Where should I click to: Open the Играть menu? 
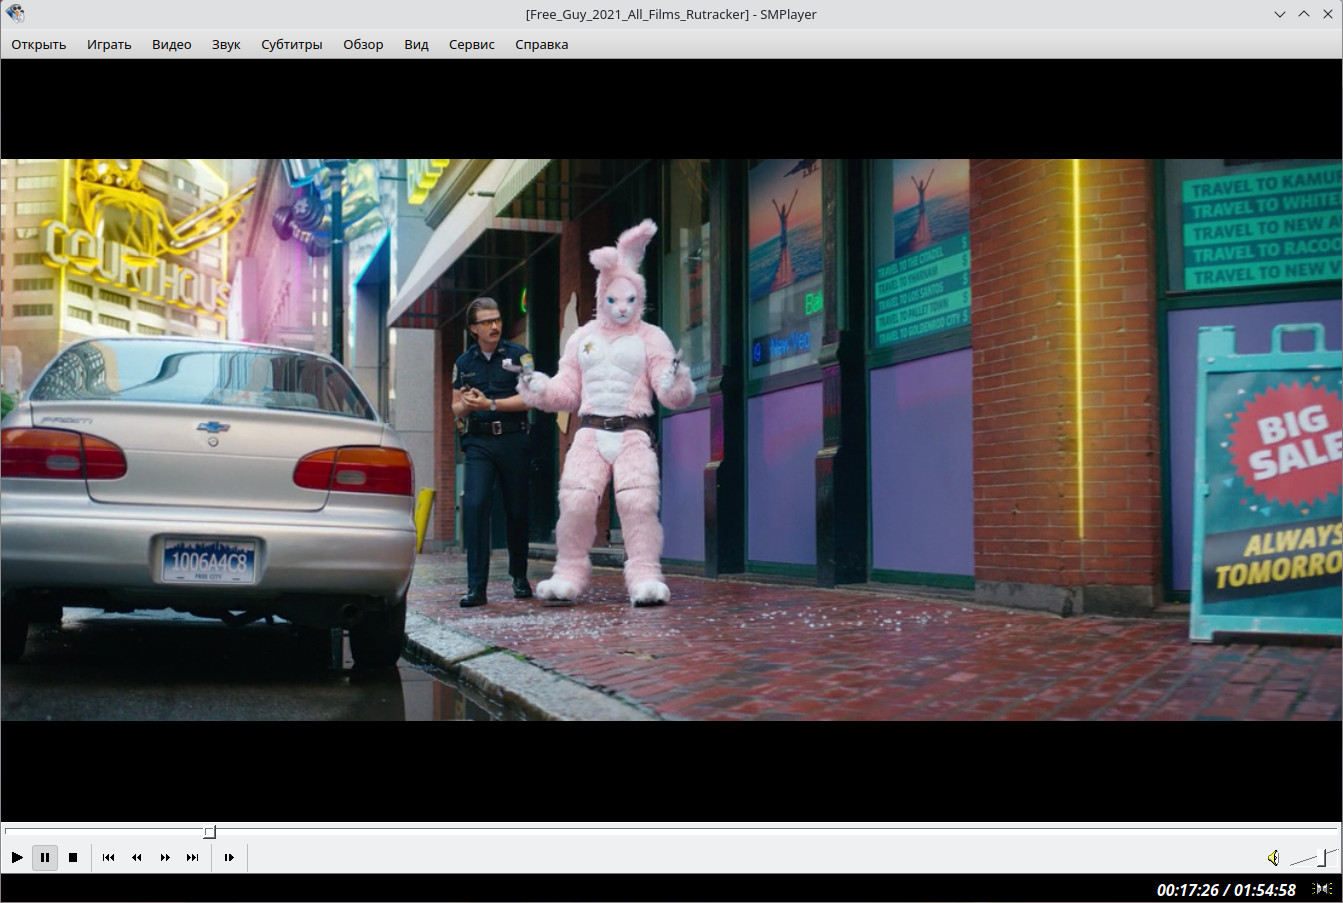(109, 44)
